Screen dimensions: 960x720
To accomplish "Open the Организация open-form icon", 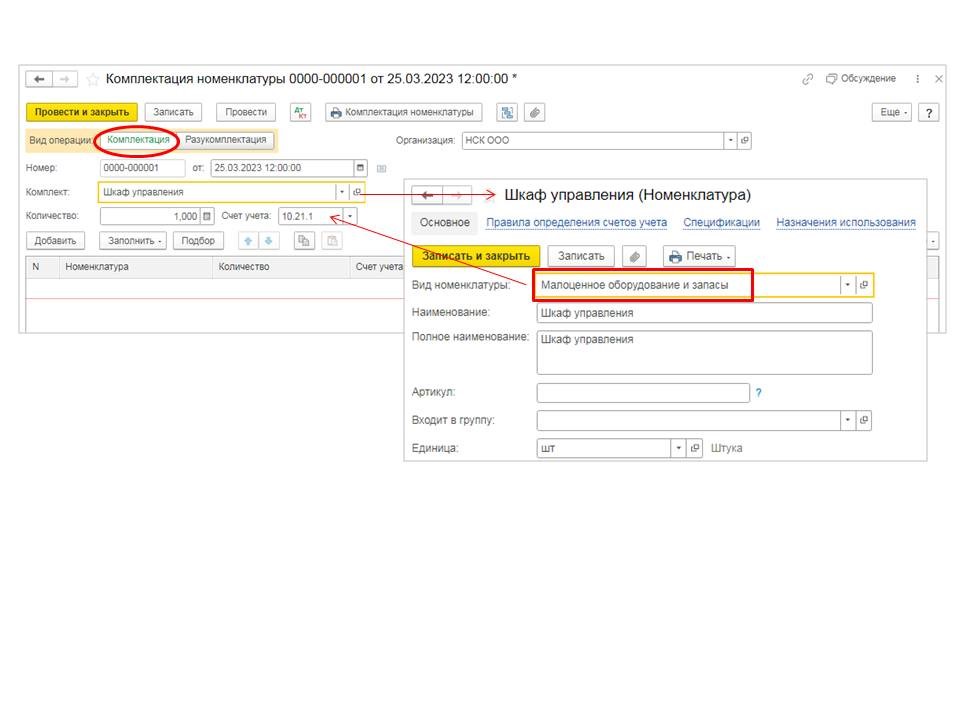I will pyautogui.click(x=744, y=140).
